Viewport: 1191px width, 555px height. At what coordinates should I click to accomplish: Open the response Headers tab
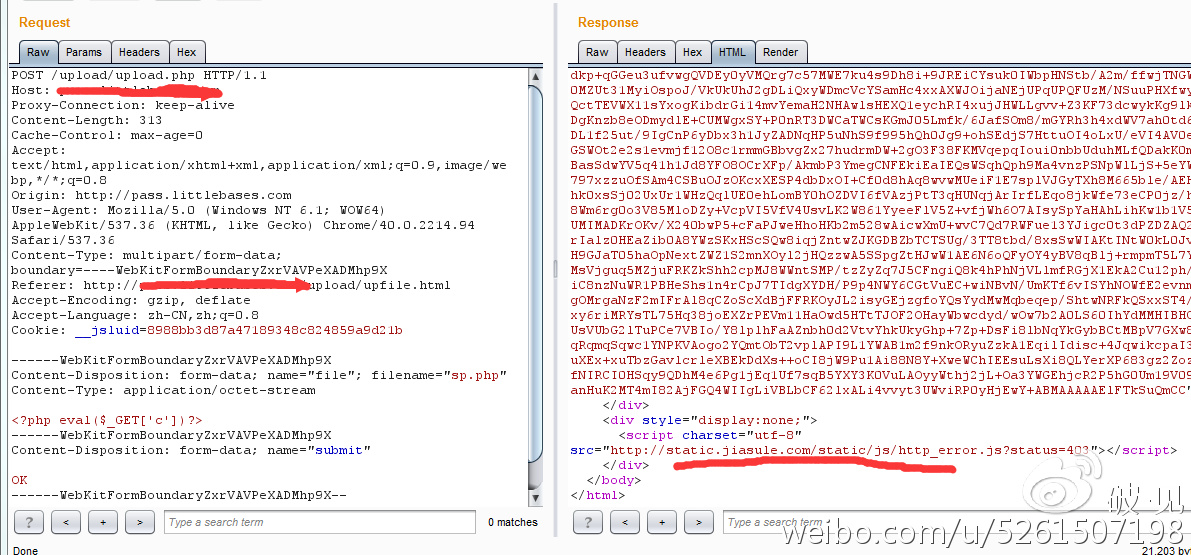pos(645,53)
